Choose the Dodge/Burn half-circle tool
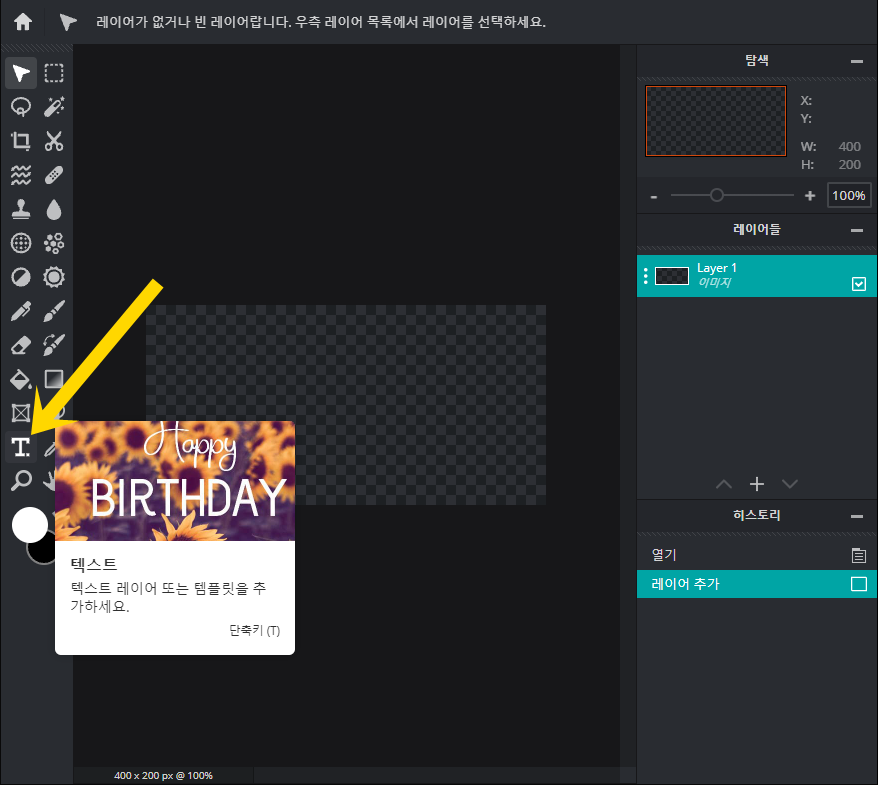Image resolution: width=878 pixels, height=785 pixels. (x=21, y=277)
